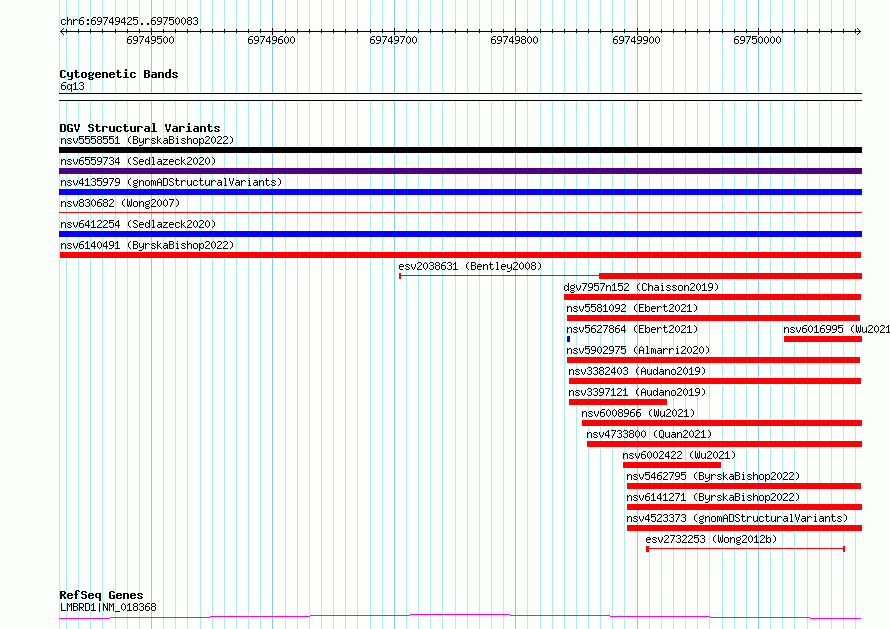Click the Cytogenetic Bands track title
Image resolution: width=890 pixels, height=629 pixels.
(x=119, y=74)
